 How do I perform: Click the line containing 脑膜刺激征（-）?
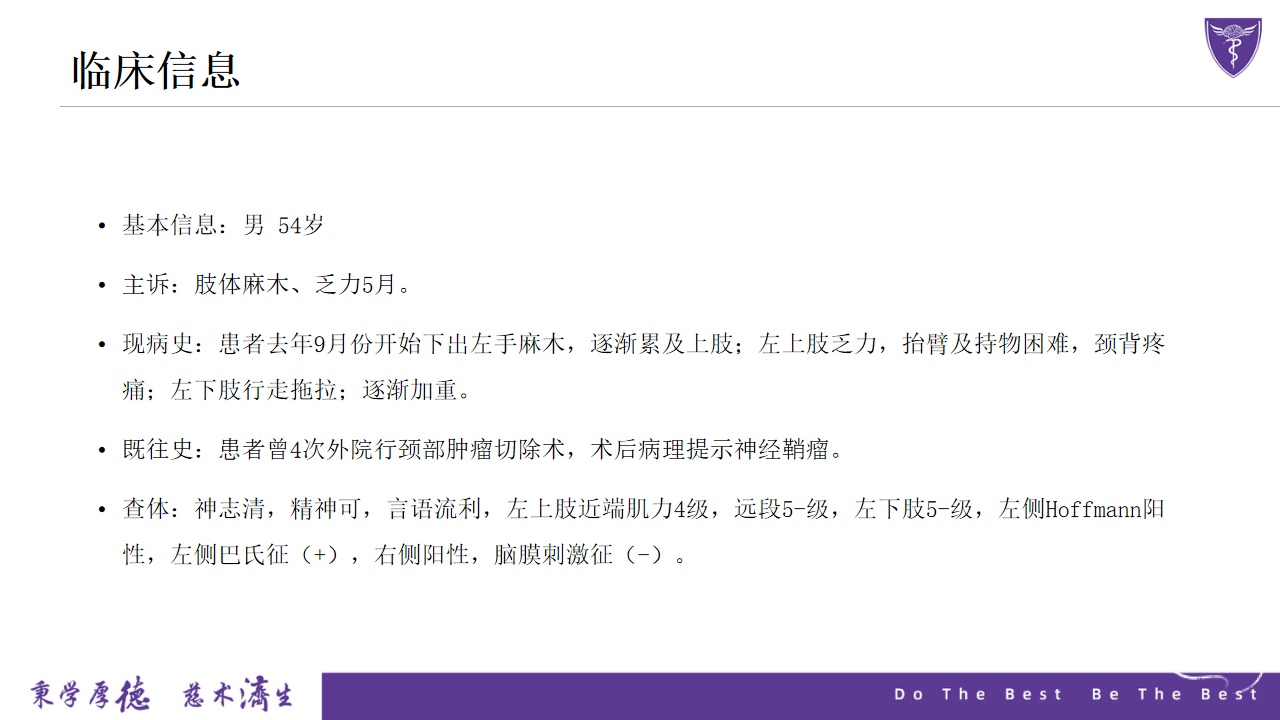coord(406,554)
